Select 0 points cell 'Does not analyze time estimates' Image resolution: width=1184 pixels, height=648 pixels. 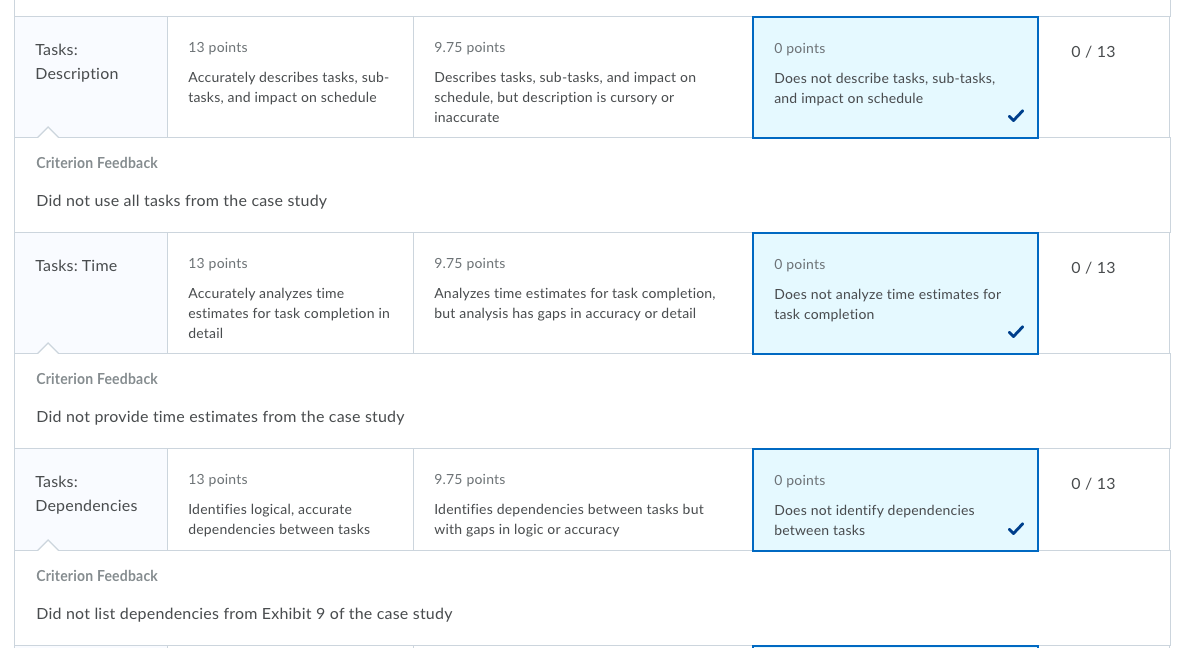tap(896, 294)
